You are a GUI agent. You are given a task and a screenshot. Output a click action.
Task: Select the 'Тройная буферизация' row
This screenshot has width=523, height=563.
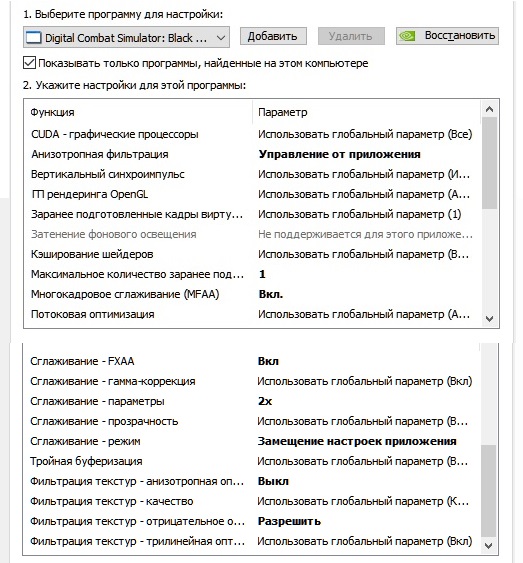[x=252, y=461]
